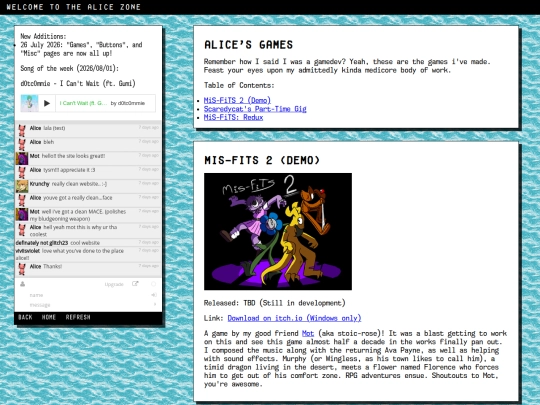Screen dimensions: 540x405
Task: Click the chatbox user profile icon
Action: click(x=22, y=284)
